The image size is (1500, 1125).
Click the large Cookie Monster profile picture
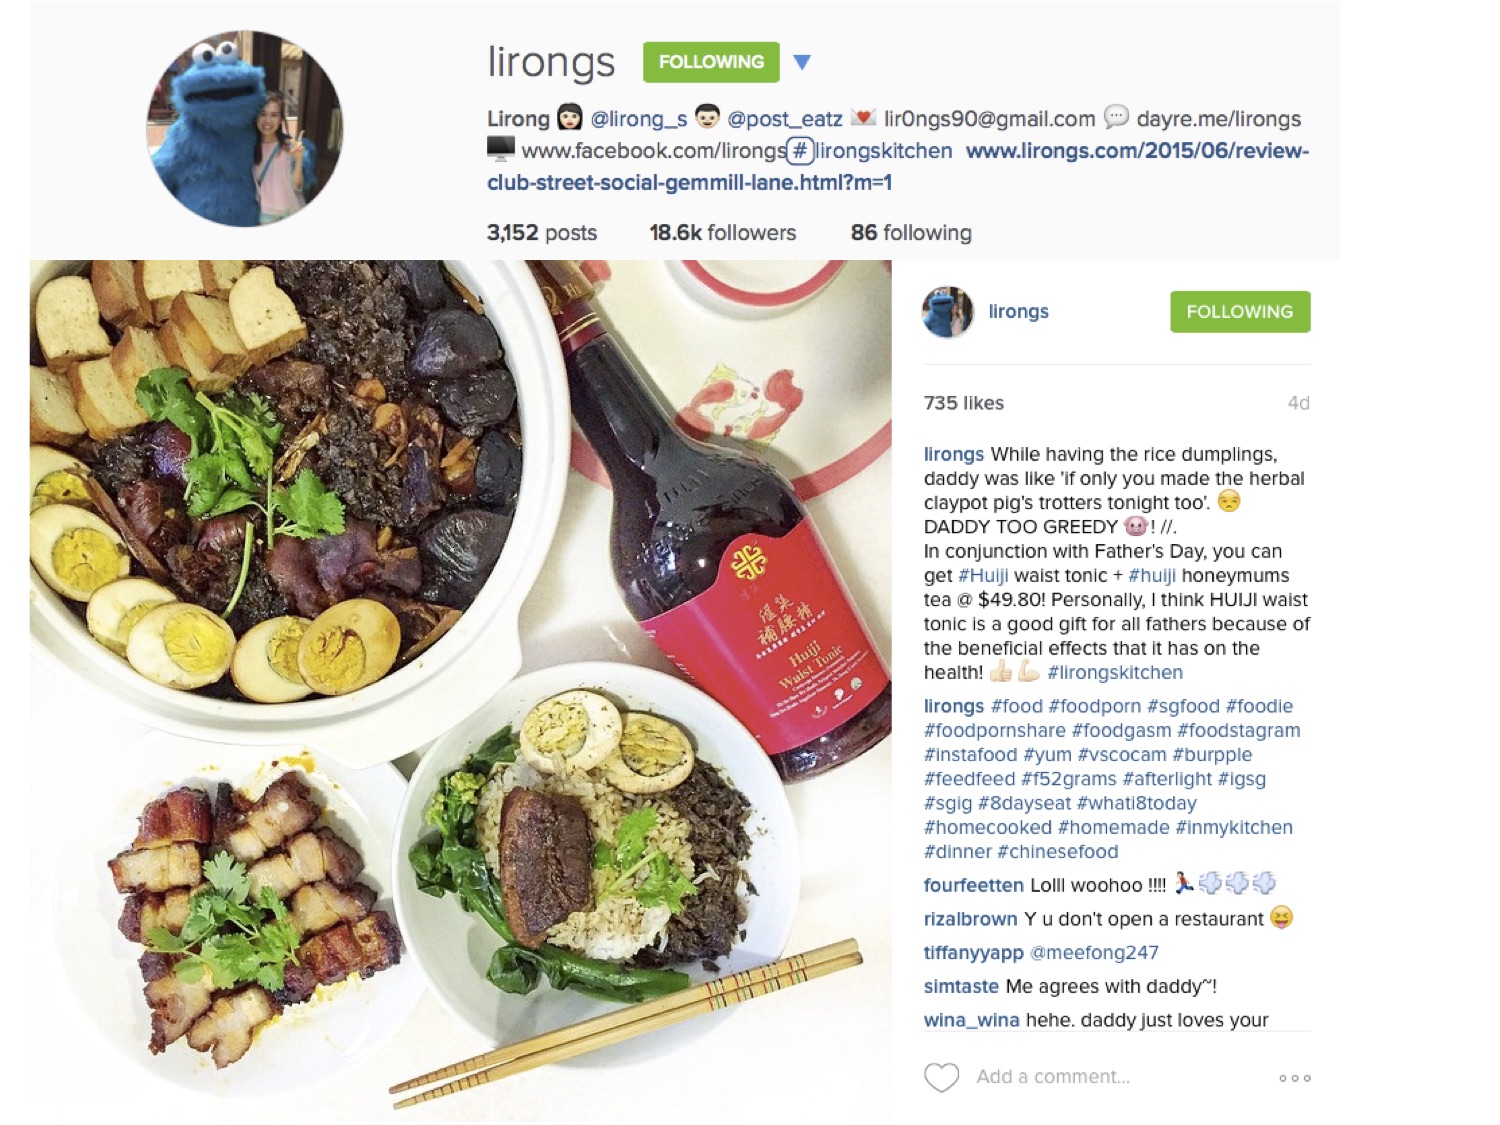pyautogui.click(x=245, y=129)
